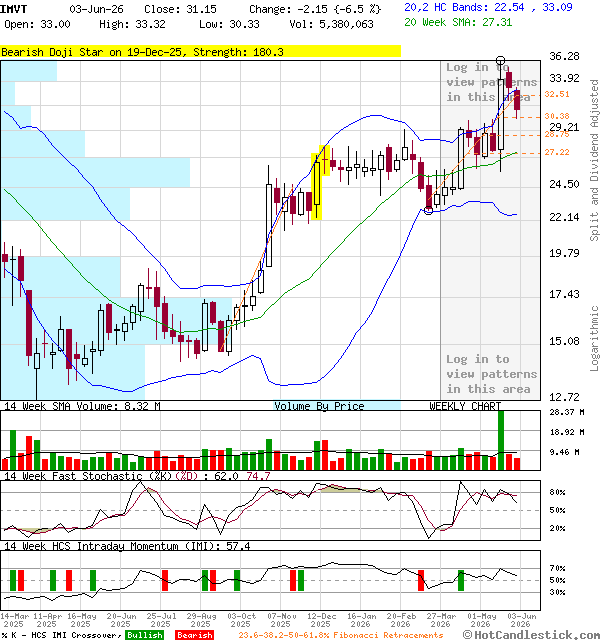Click the tallest green volume bar
This screenshot has height=640, width=600.
[501, 440]
